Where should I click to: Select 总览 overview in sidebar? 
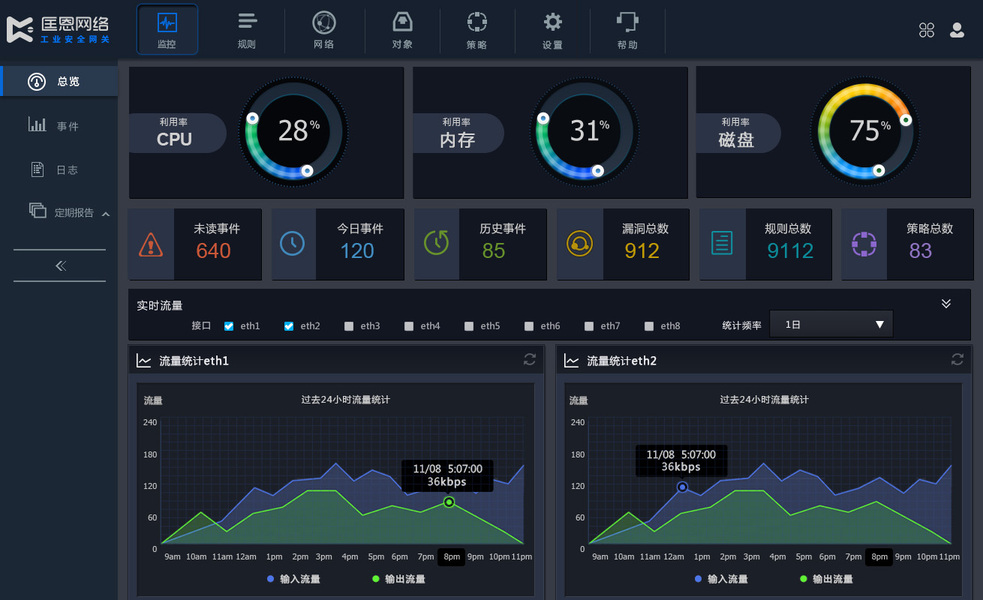(59, 81)
